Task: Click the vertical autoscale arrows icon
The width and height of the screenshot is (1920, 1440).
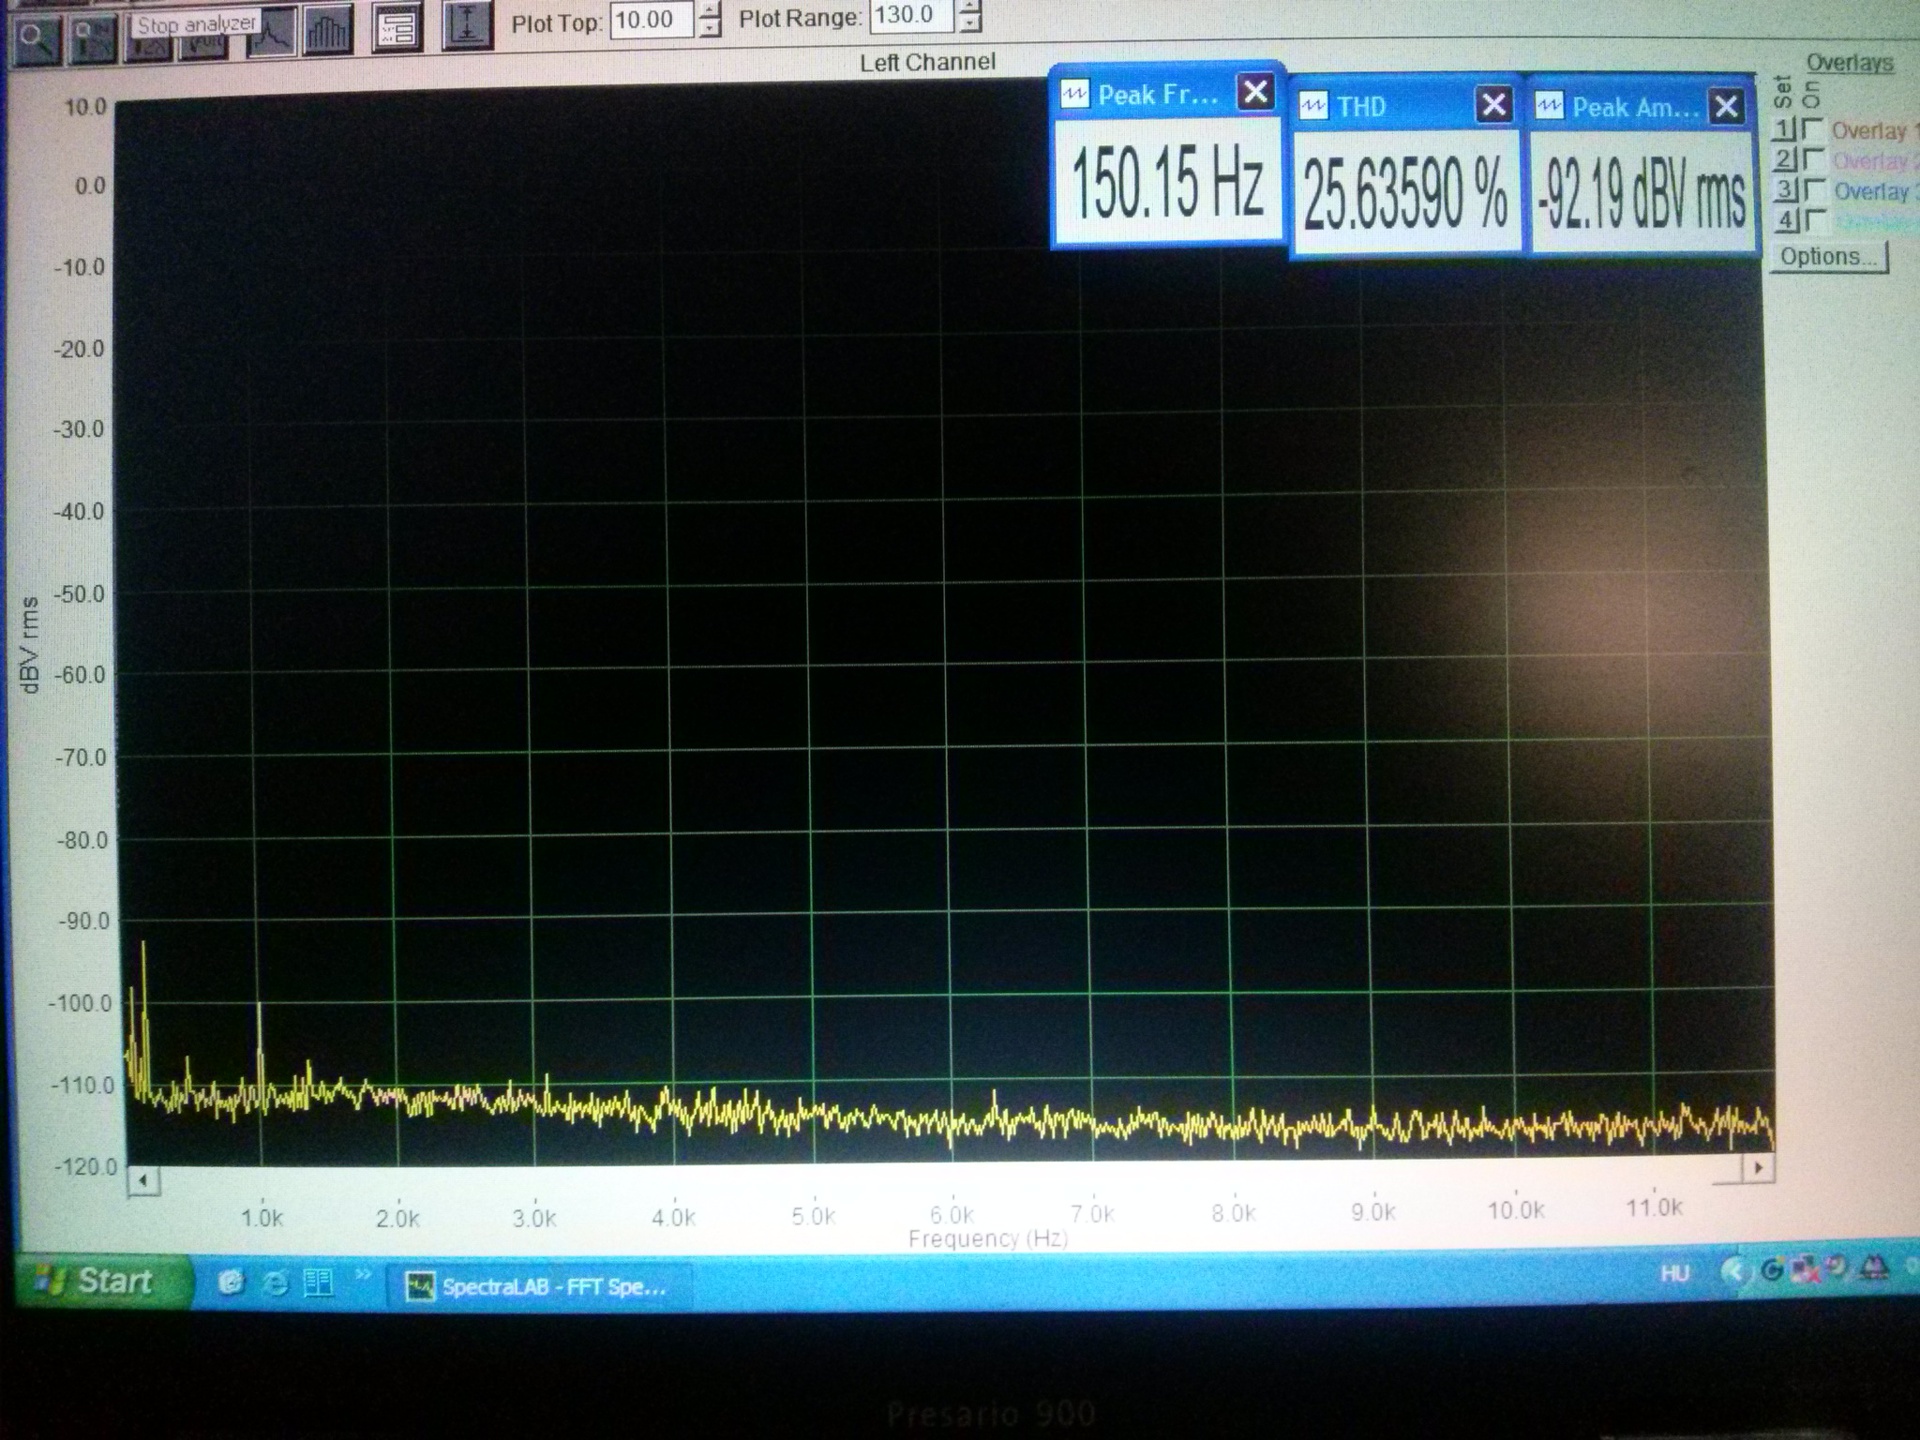Action: coord(466,27)
